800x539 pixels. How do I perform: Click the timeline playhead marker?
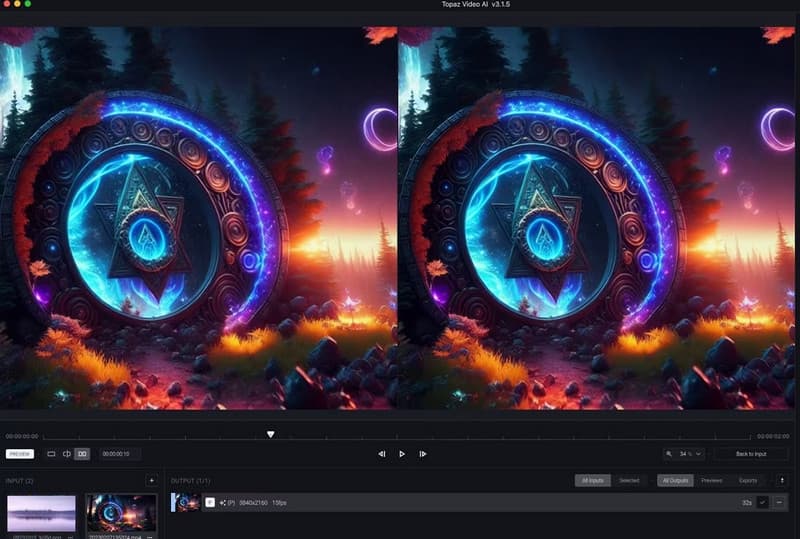pos(270,434)
